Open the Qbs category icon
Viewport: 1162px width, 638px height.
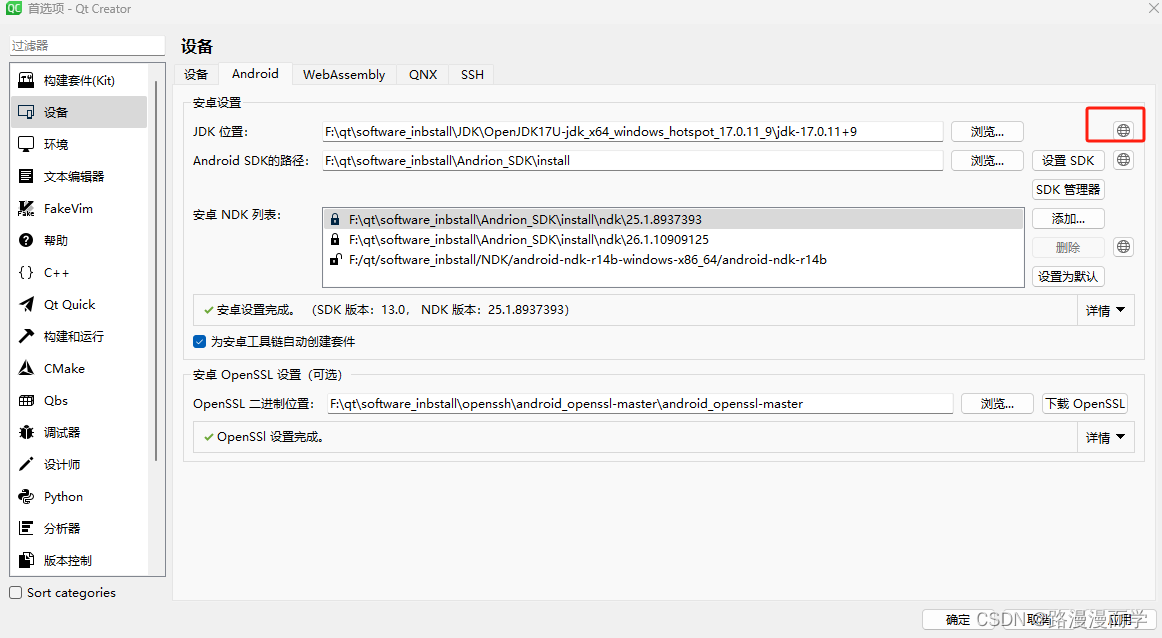(x=26, y=400)
